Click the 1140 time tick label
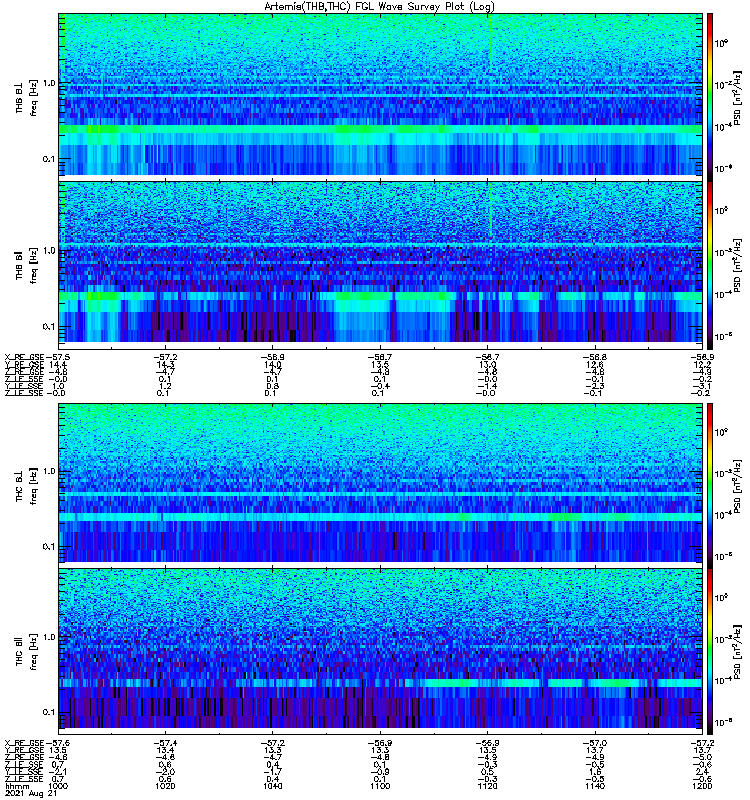 point(595,786)
